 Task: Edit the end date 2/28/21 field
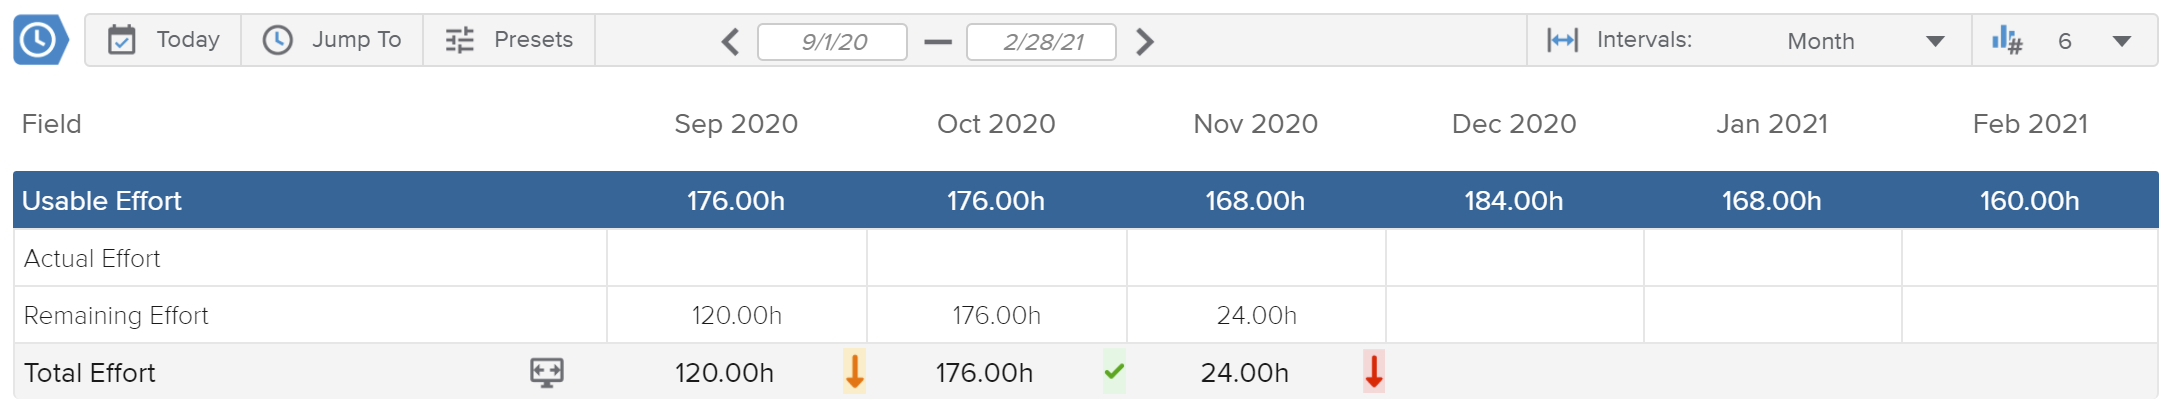point(1042,42)
